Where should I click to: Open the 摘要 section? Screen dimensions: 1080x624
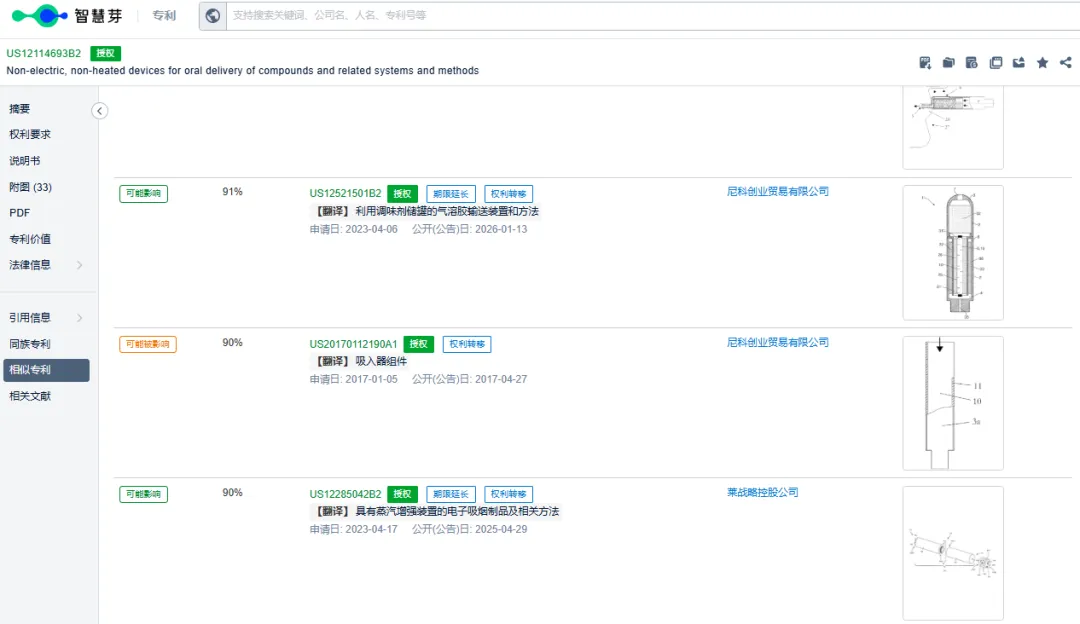click(x=19, y=109)
